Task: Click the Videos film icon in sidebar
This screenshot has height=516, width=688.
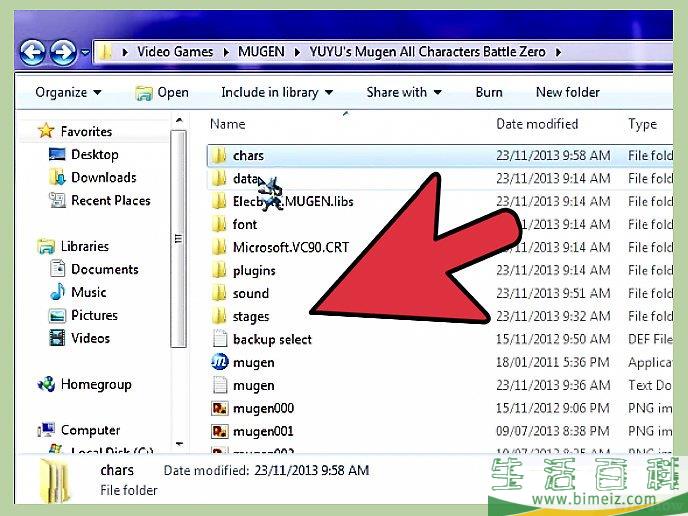Action: (57, 338)
